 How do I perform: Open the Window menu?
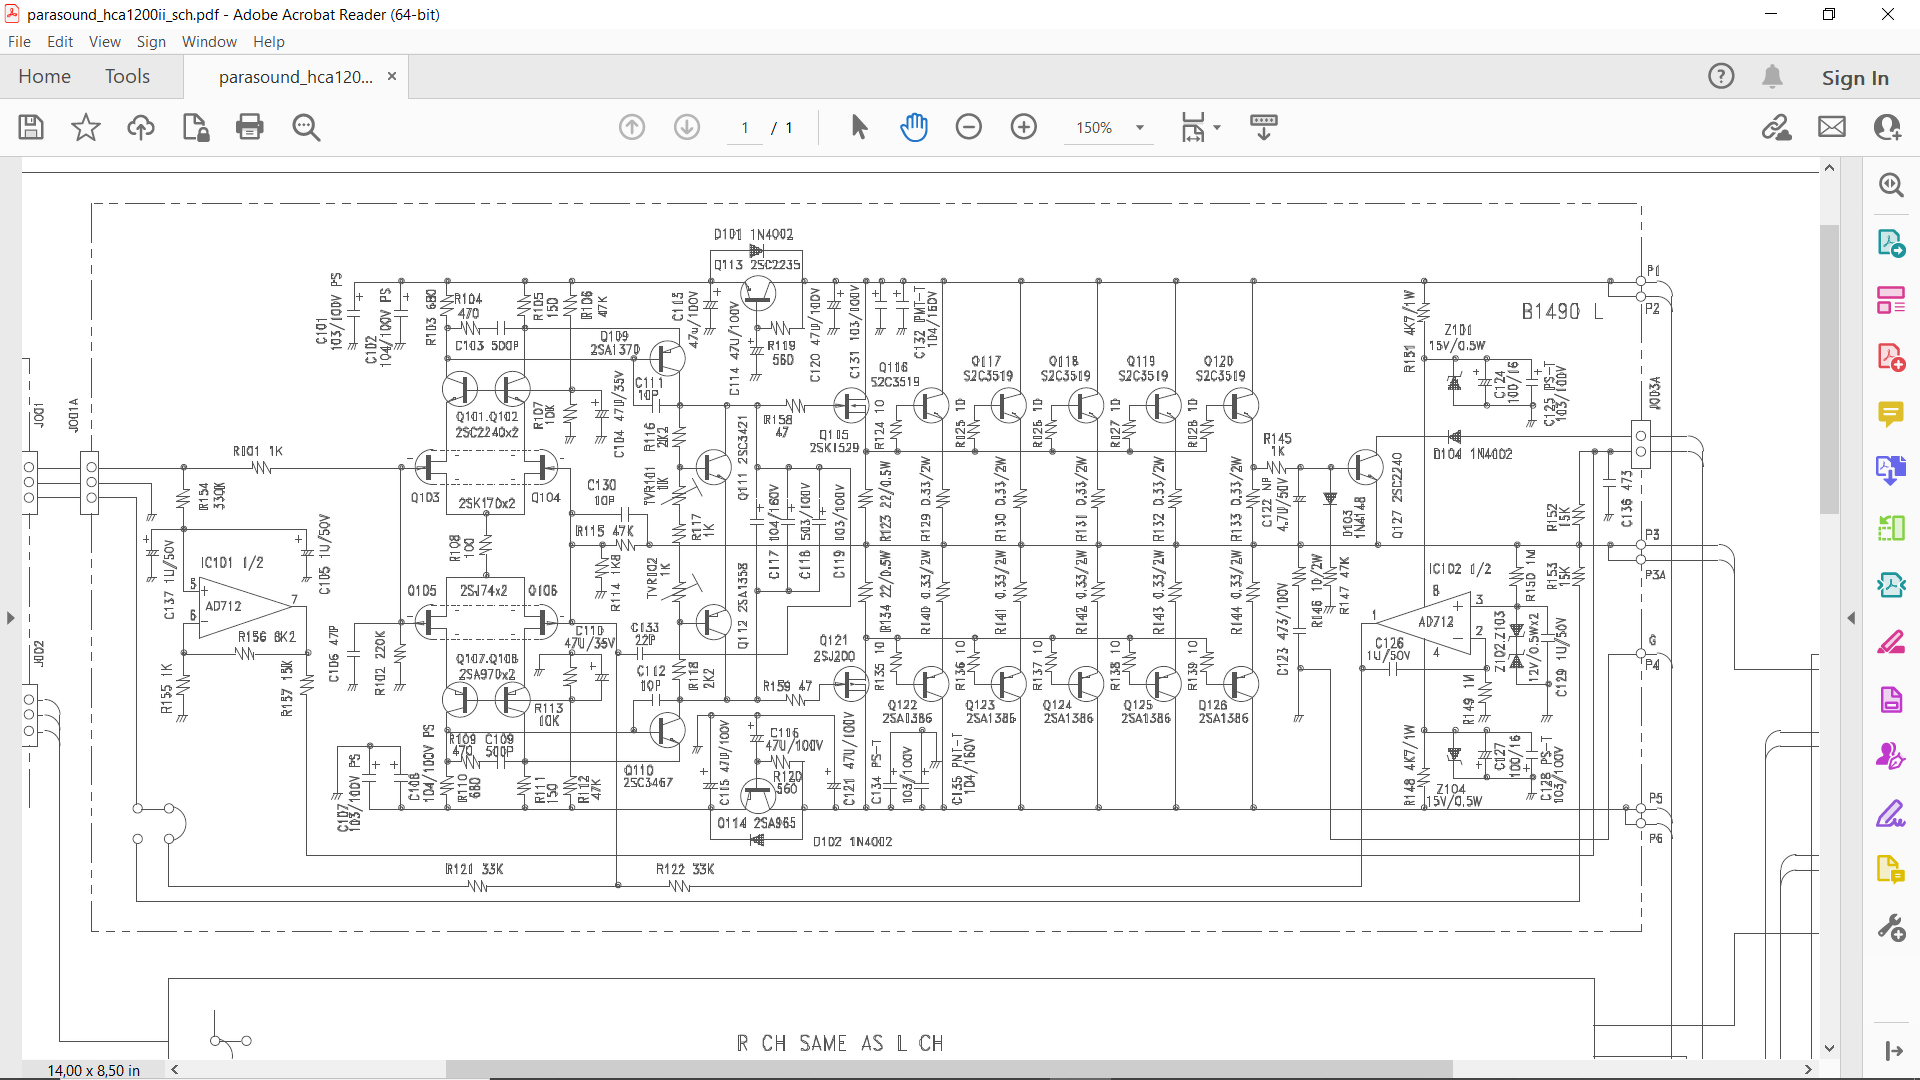coord(209,42)
